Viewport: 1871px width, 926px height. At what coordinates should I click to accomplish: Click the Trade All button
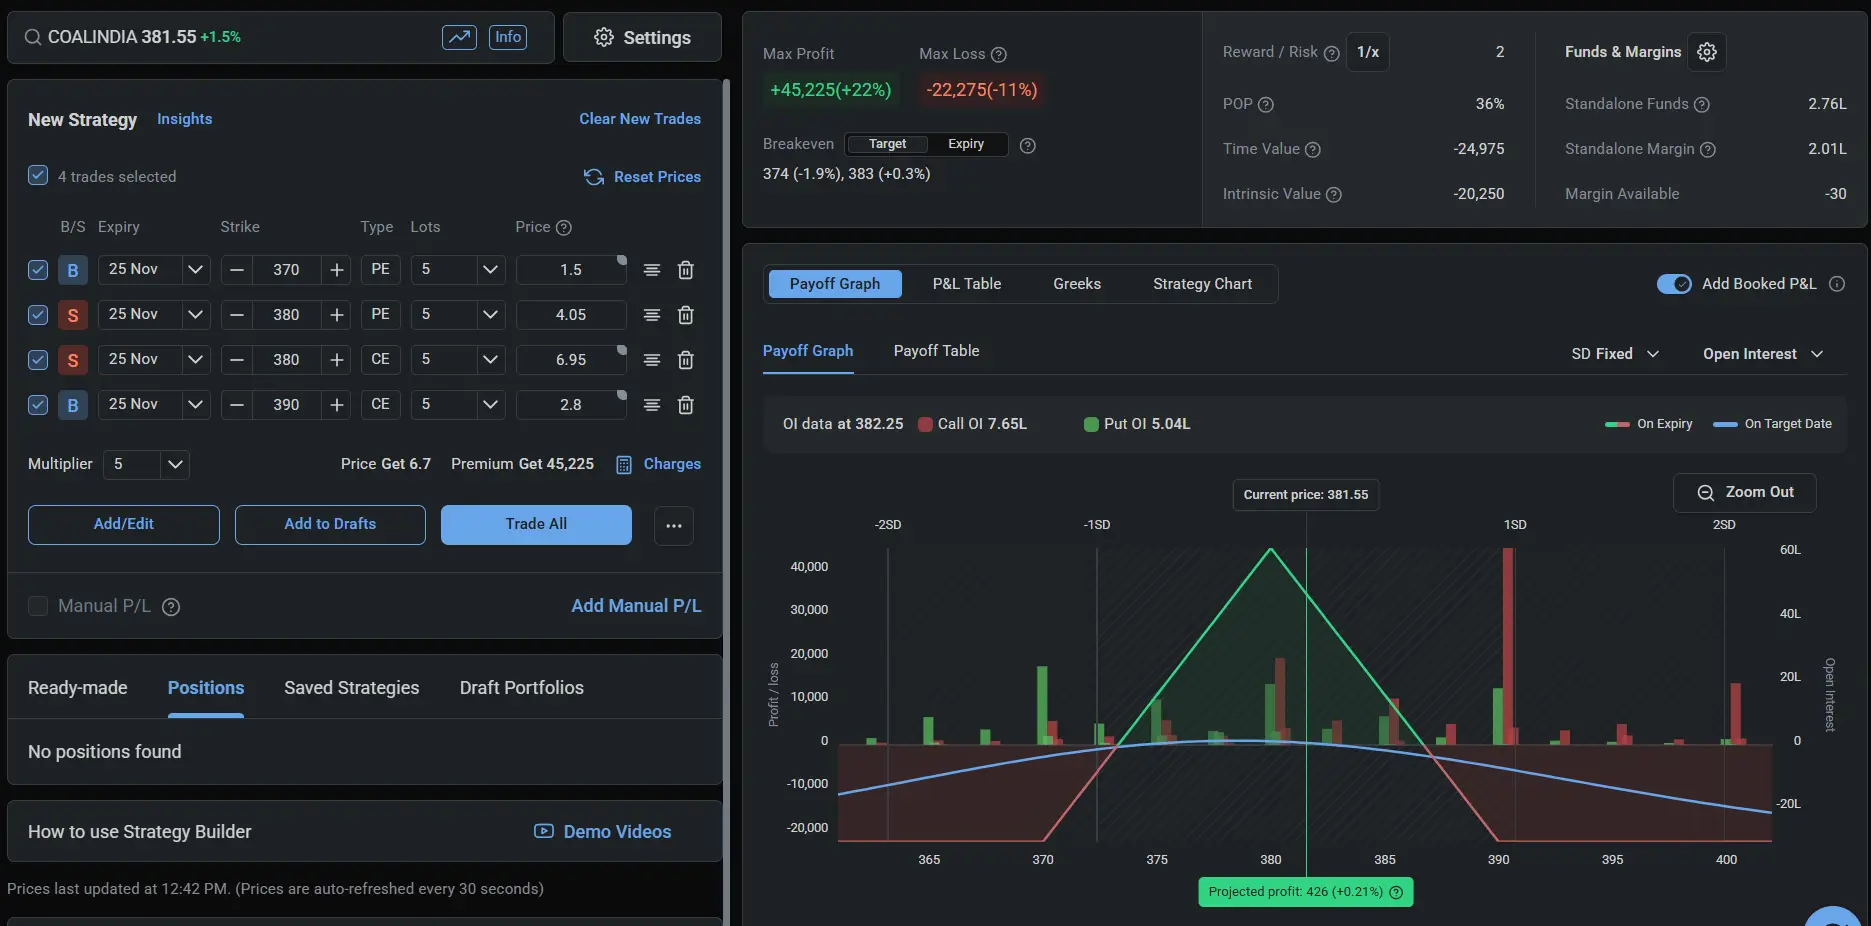(536, 524)
